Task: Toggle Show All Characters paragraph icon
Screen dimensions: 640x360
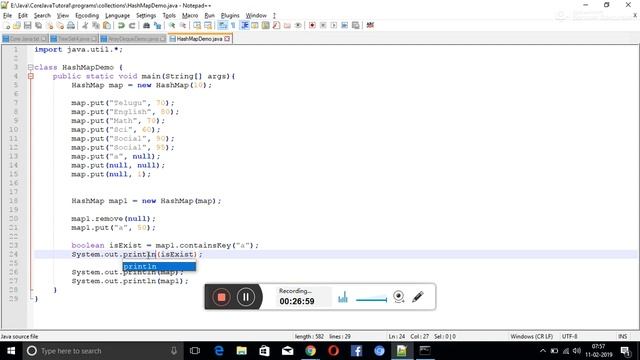Action: (233, 25)
